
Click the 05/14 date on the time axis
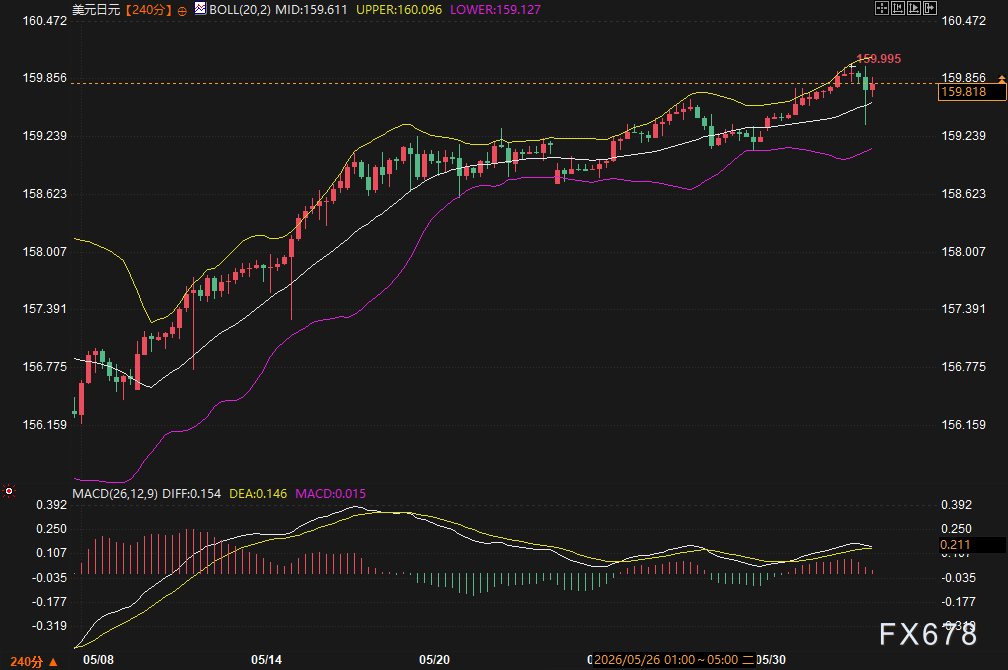(x=266, y=660)
